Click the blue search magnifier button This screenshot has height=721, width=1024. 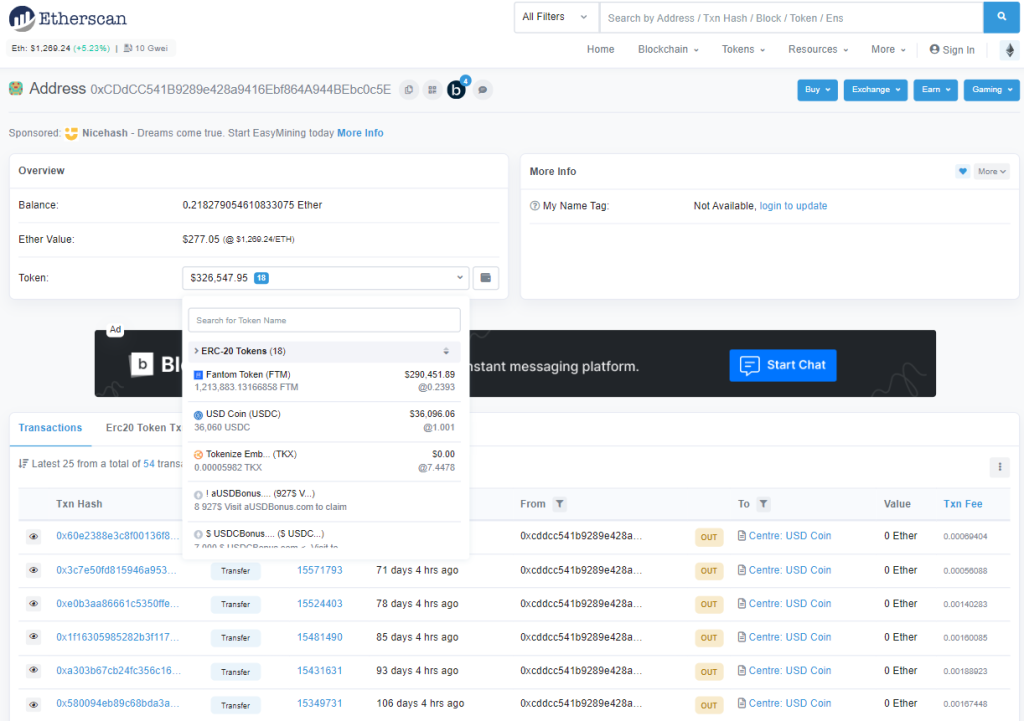click(x=1001, y=17)
